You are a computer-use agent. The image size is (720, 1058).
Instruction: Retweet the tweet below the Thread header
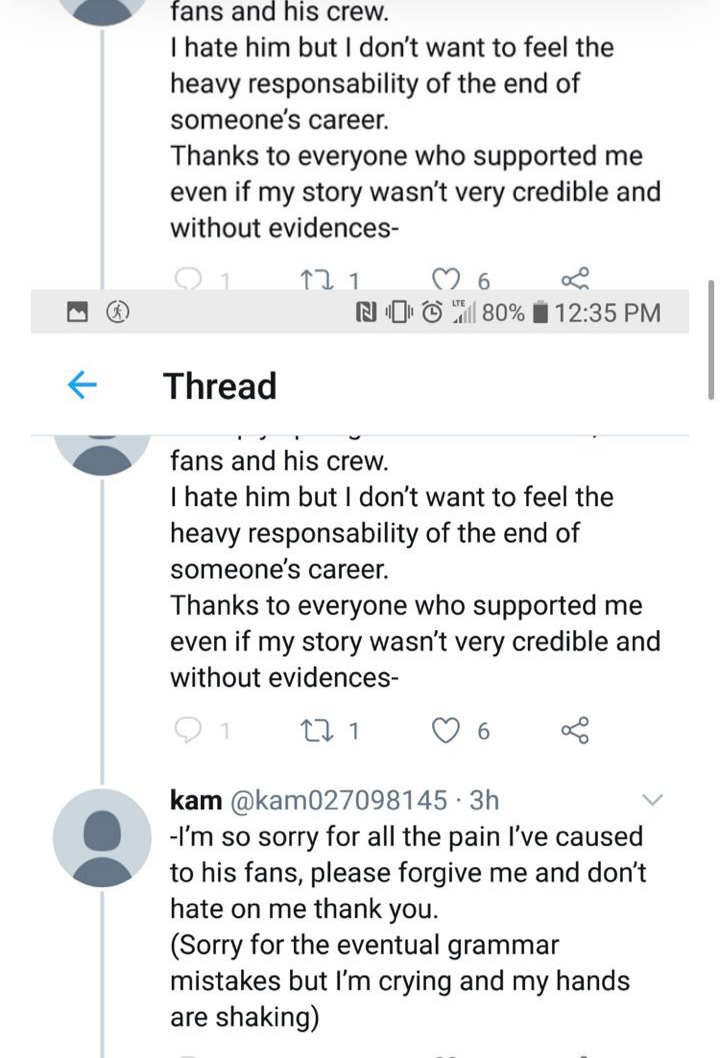[318, 733]
